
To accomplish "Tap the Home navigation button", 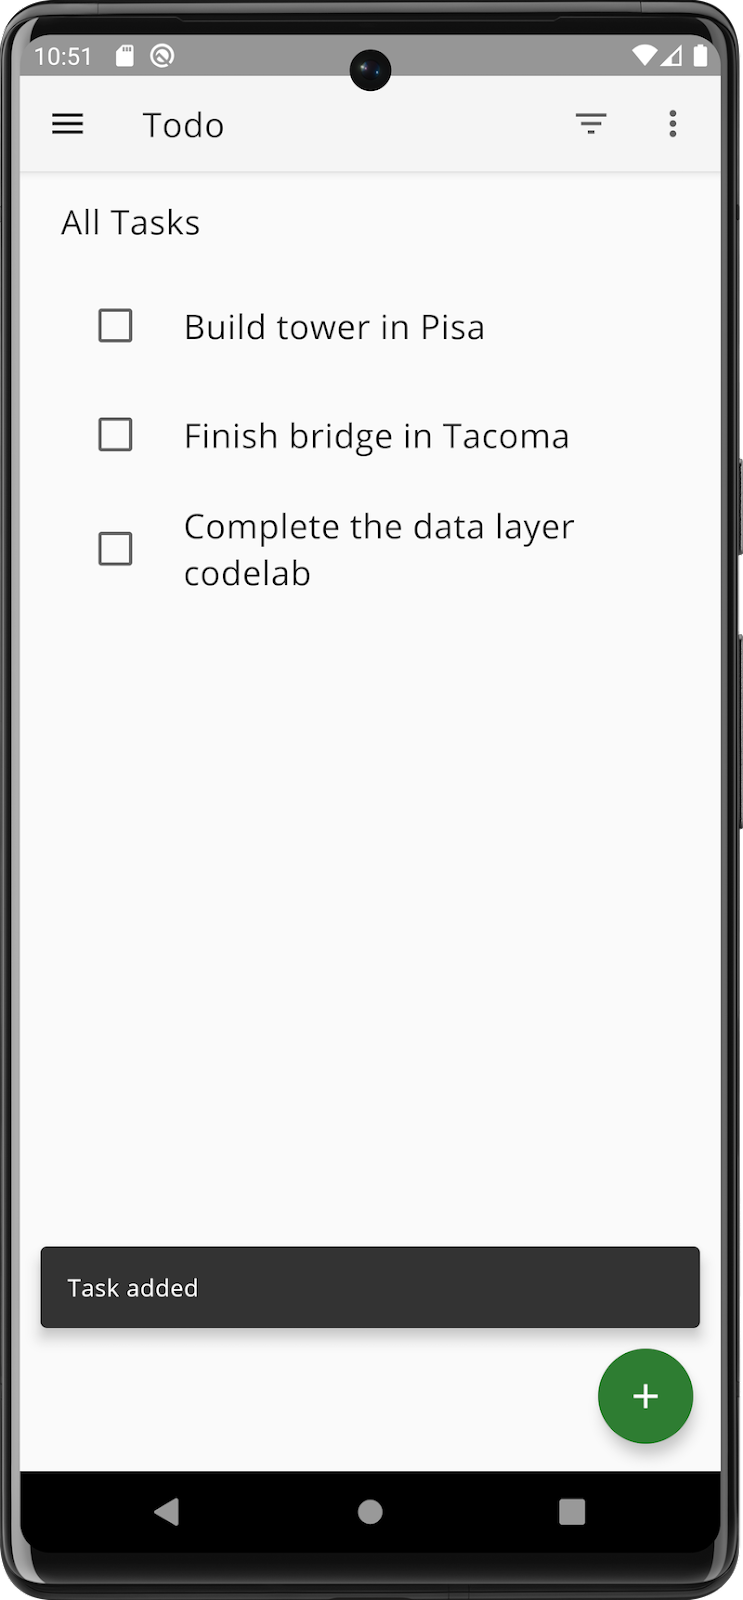I will pos(370,1513).
